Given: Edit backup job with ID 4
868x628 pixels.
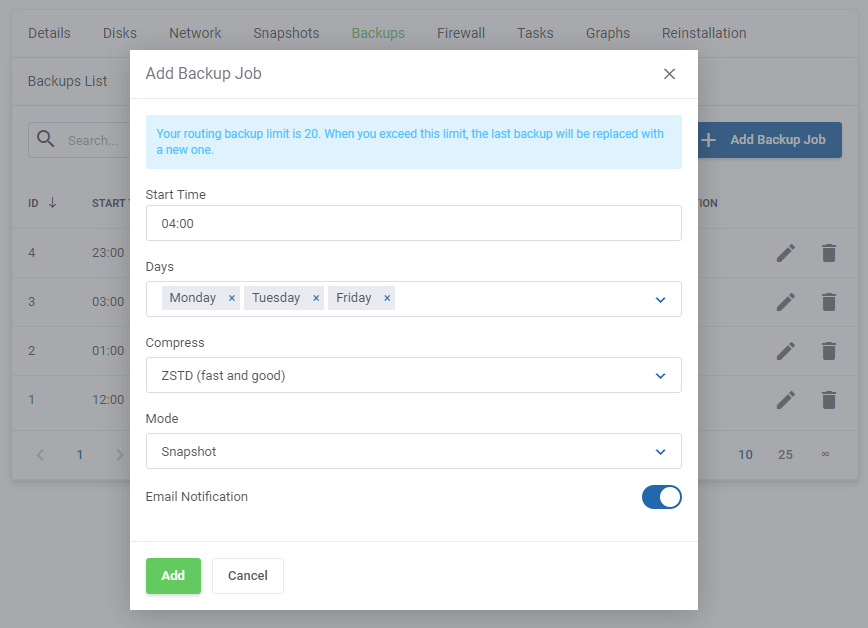Looking at the screenshot, I should tap(786, 253).
